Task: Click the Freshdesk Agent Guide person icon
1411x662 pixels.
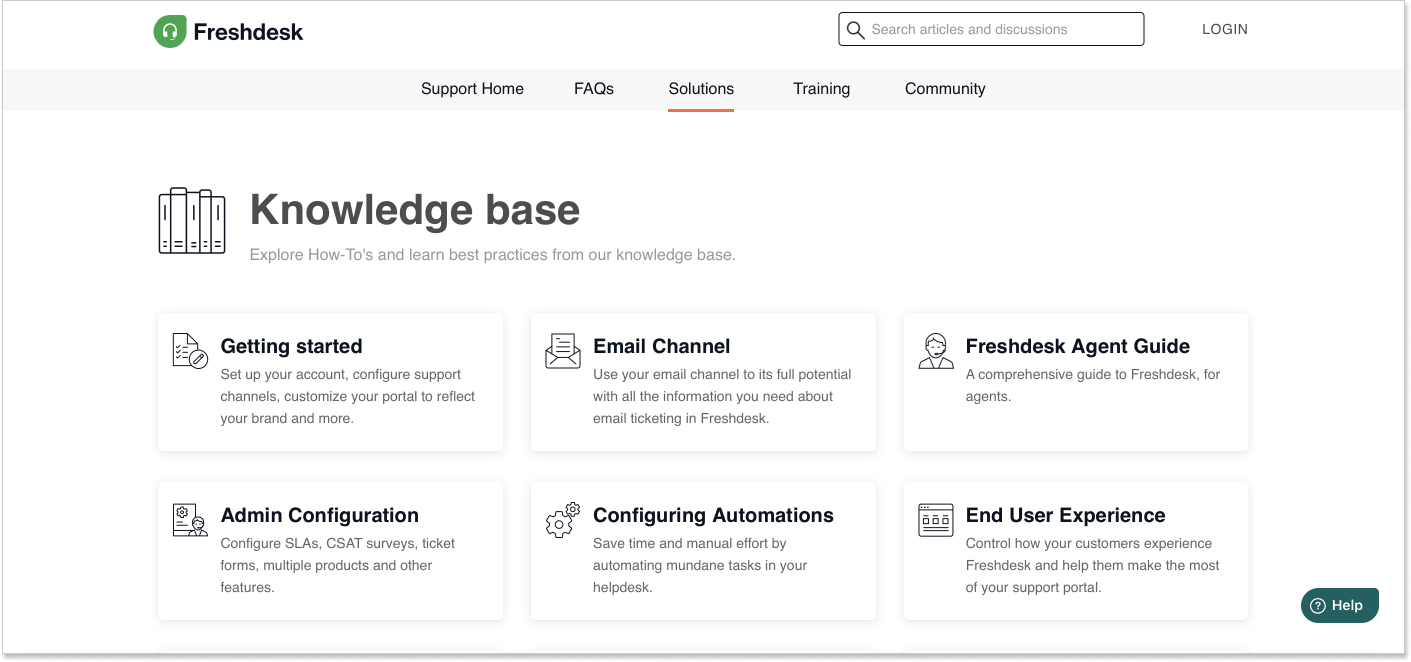Action: click(x=936, y=351)
